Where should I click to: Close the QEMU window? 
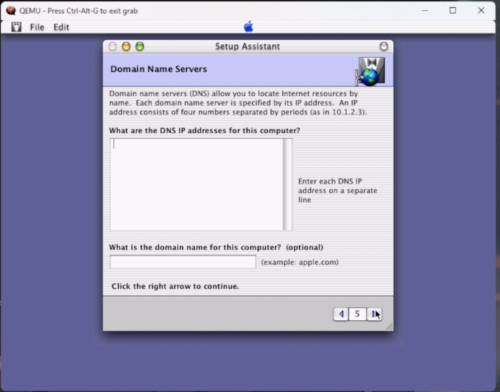click(x=481, y=10)
